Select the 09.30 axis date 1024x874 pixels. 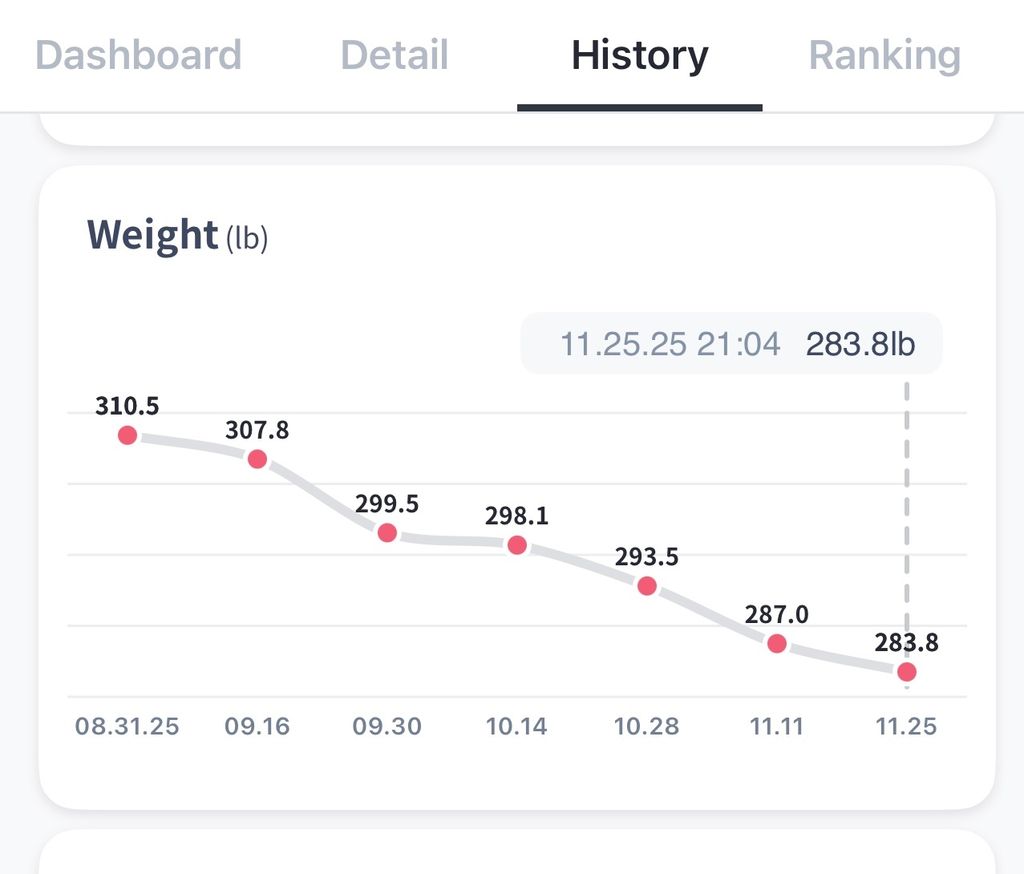pyautogui.click(x=387, y=726)
